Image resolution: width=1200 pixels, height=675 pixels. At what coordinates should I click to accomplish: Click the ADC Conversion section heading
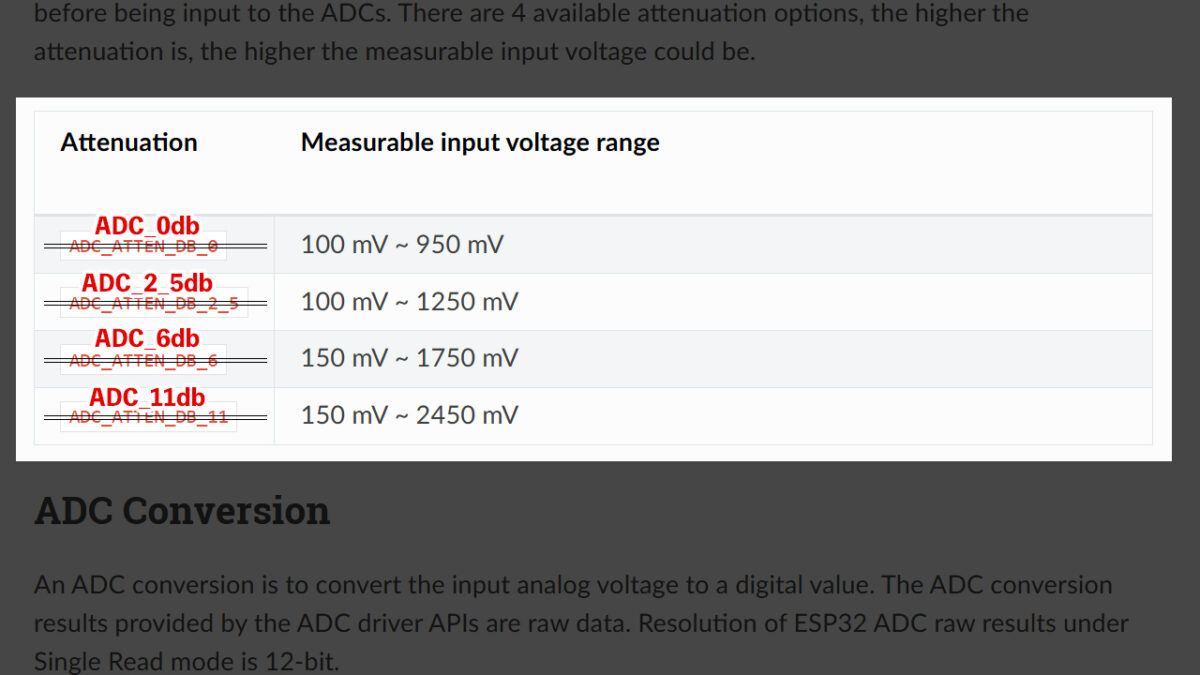(182, 511)
